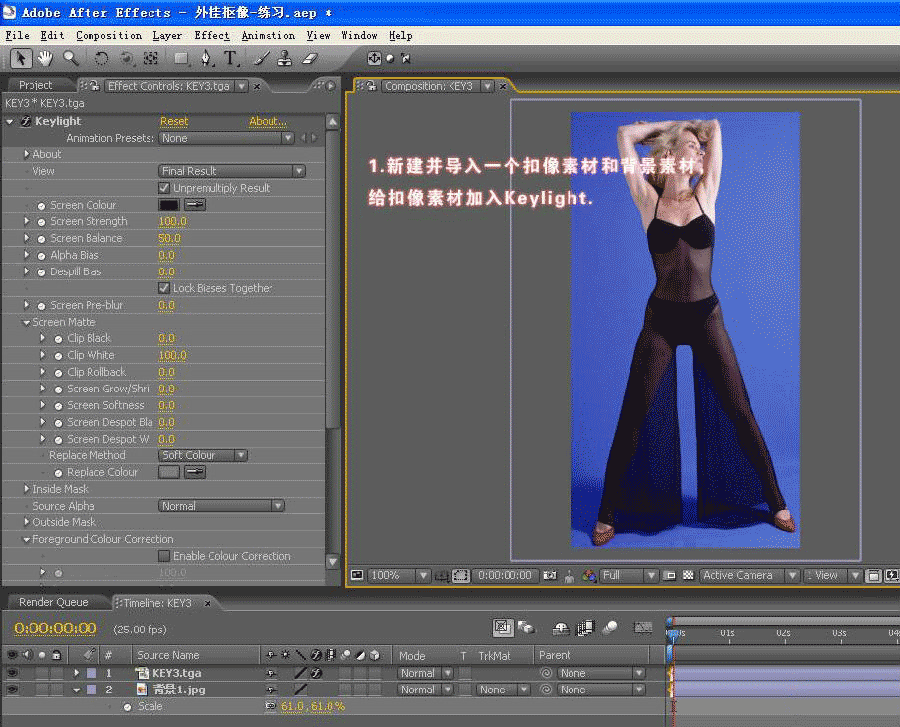Open the Animation menu
The width and height of the screenshot is (900, 727).
click(268, 36)
